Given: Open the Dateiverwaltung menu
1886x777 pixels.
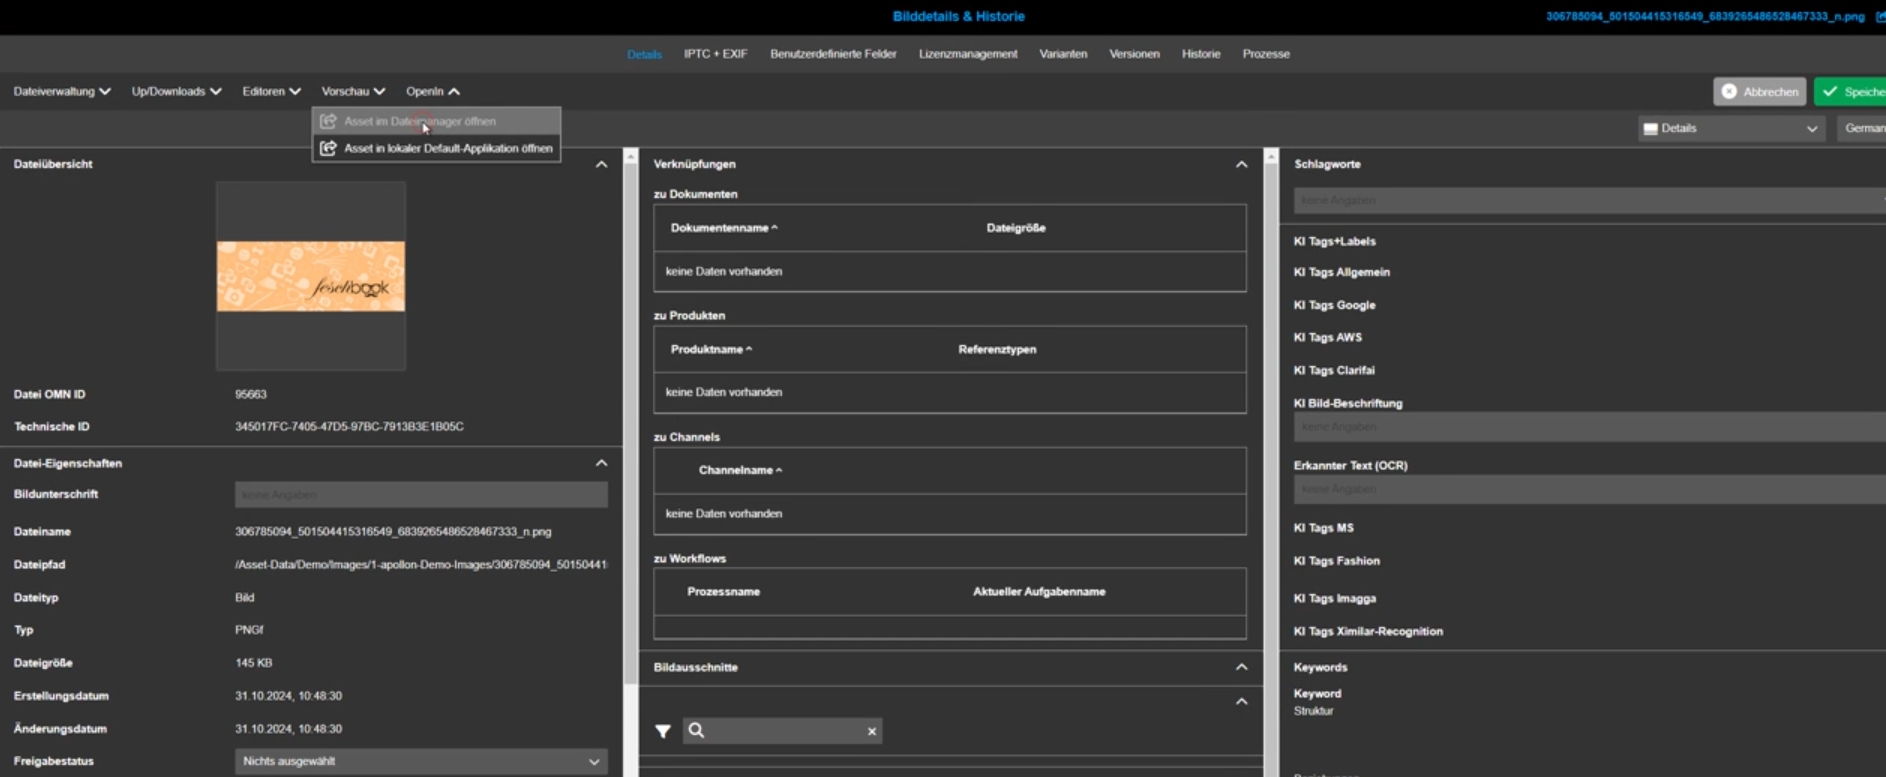Looking at the screenshot, I should pos(61,91).
